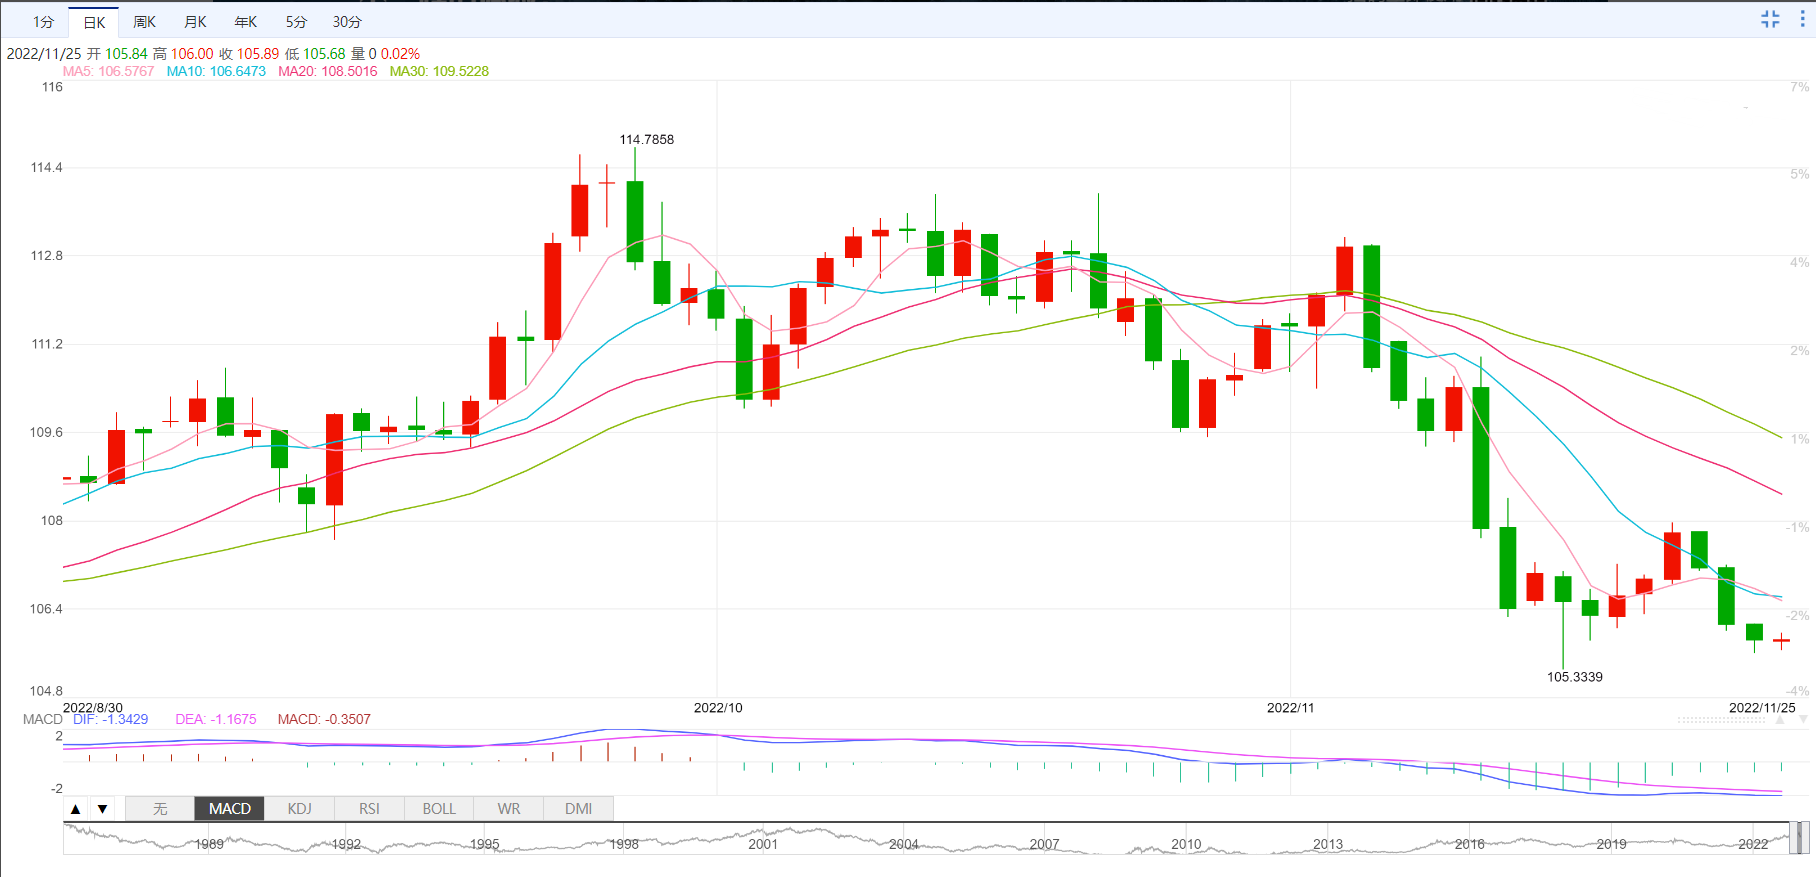Click the left handle of timeline range slider
This screenshot has height=877, width=1816.
pos(1794,838)
